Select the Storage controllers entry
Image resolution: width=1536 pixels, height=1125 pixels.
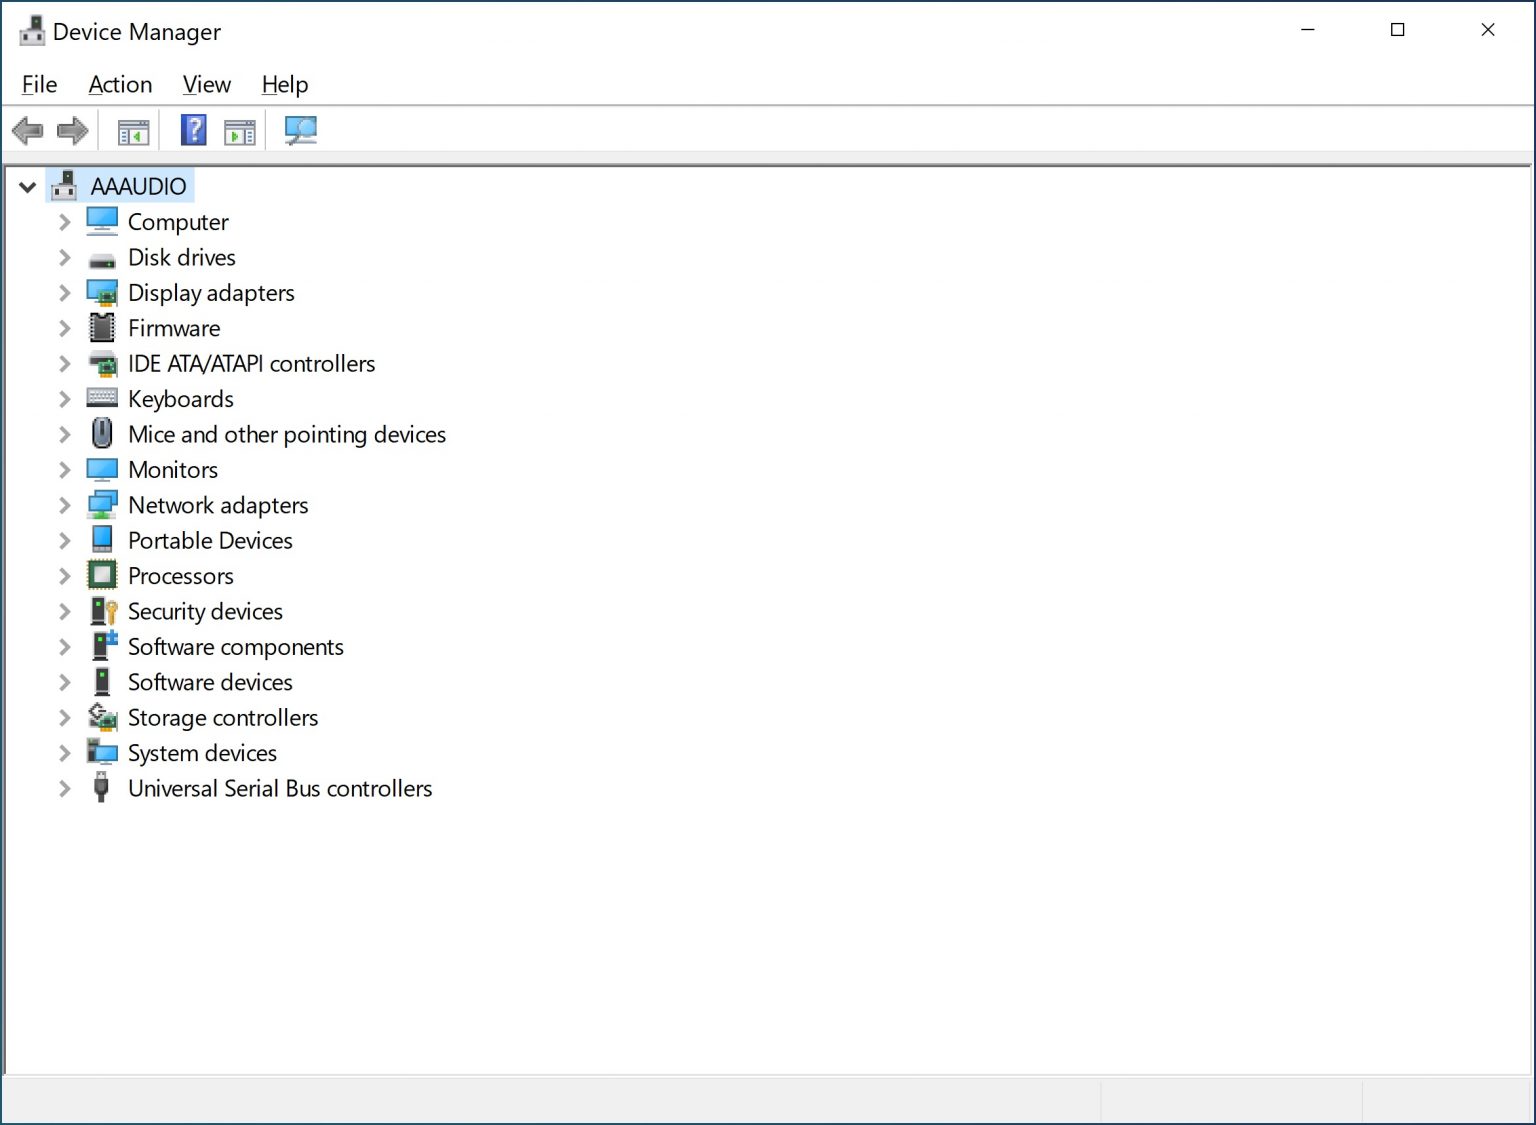pyautogui.click(x=222, y=717)
